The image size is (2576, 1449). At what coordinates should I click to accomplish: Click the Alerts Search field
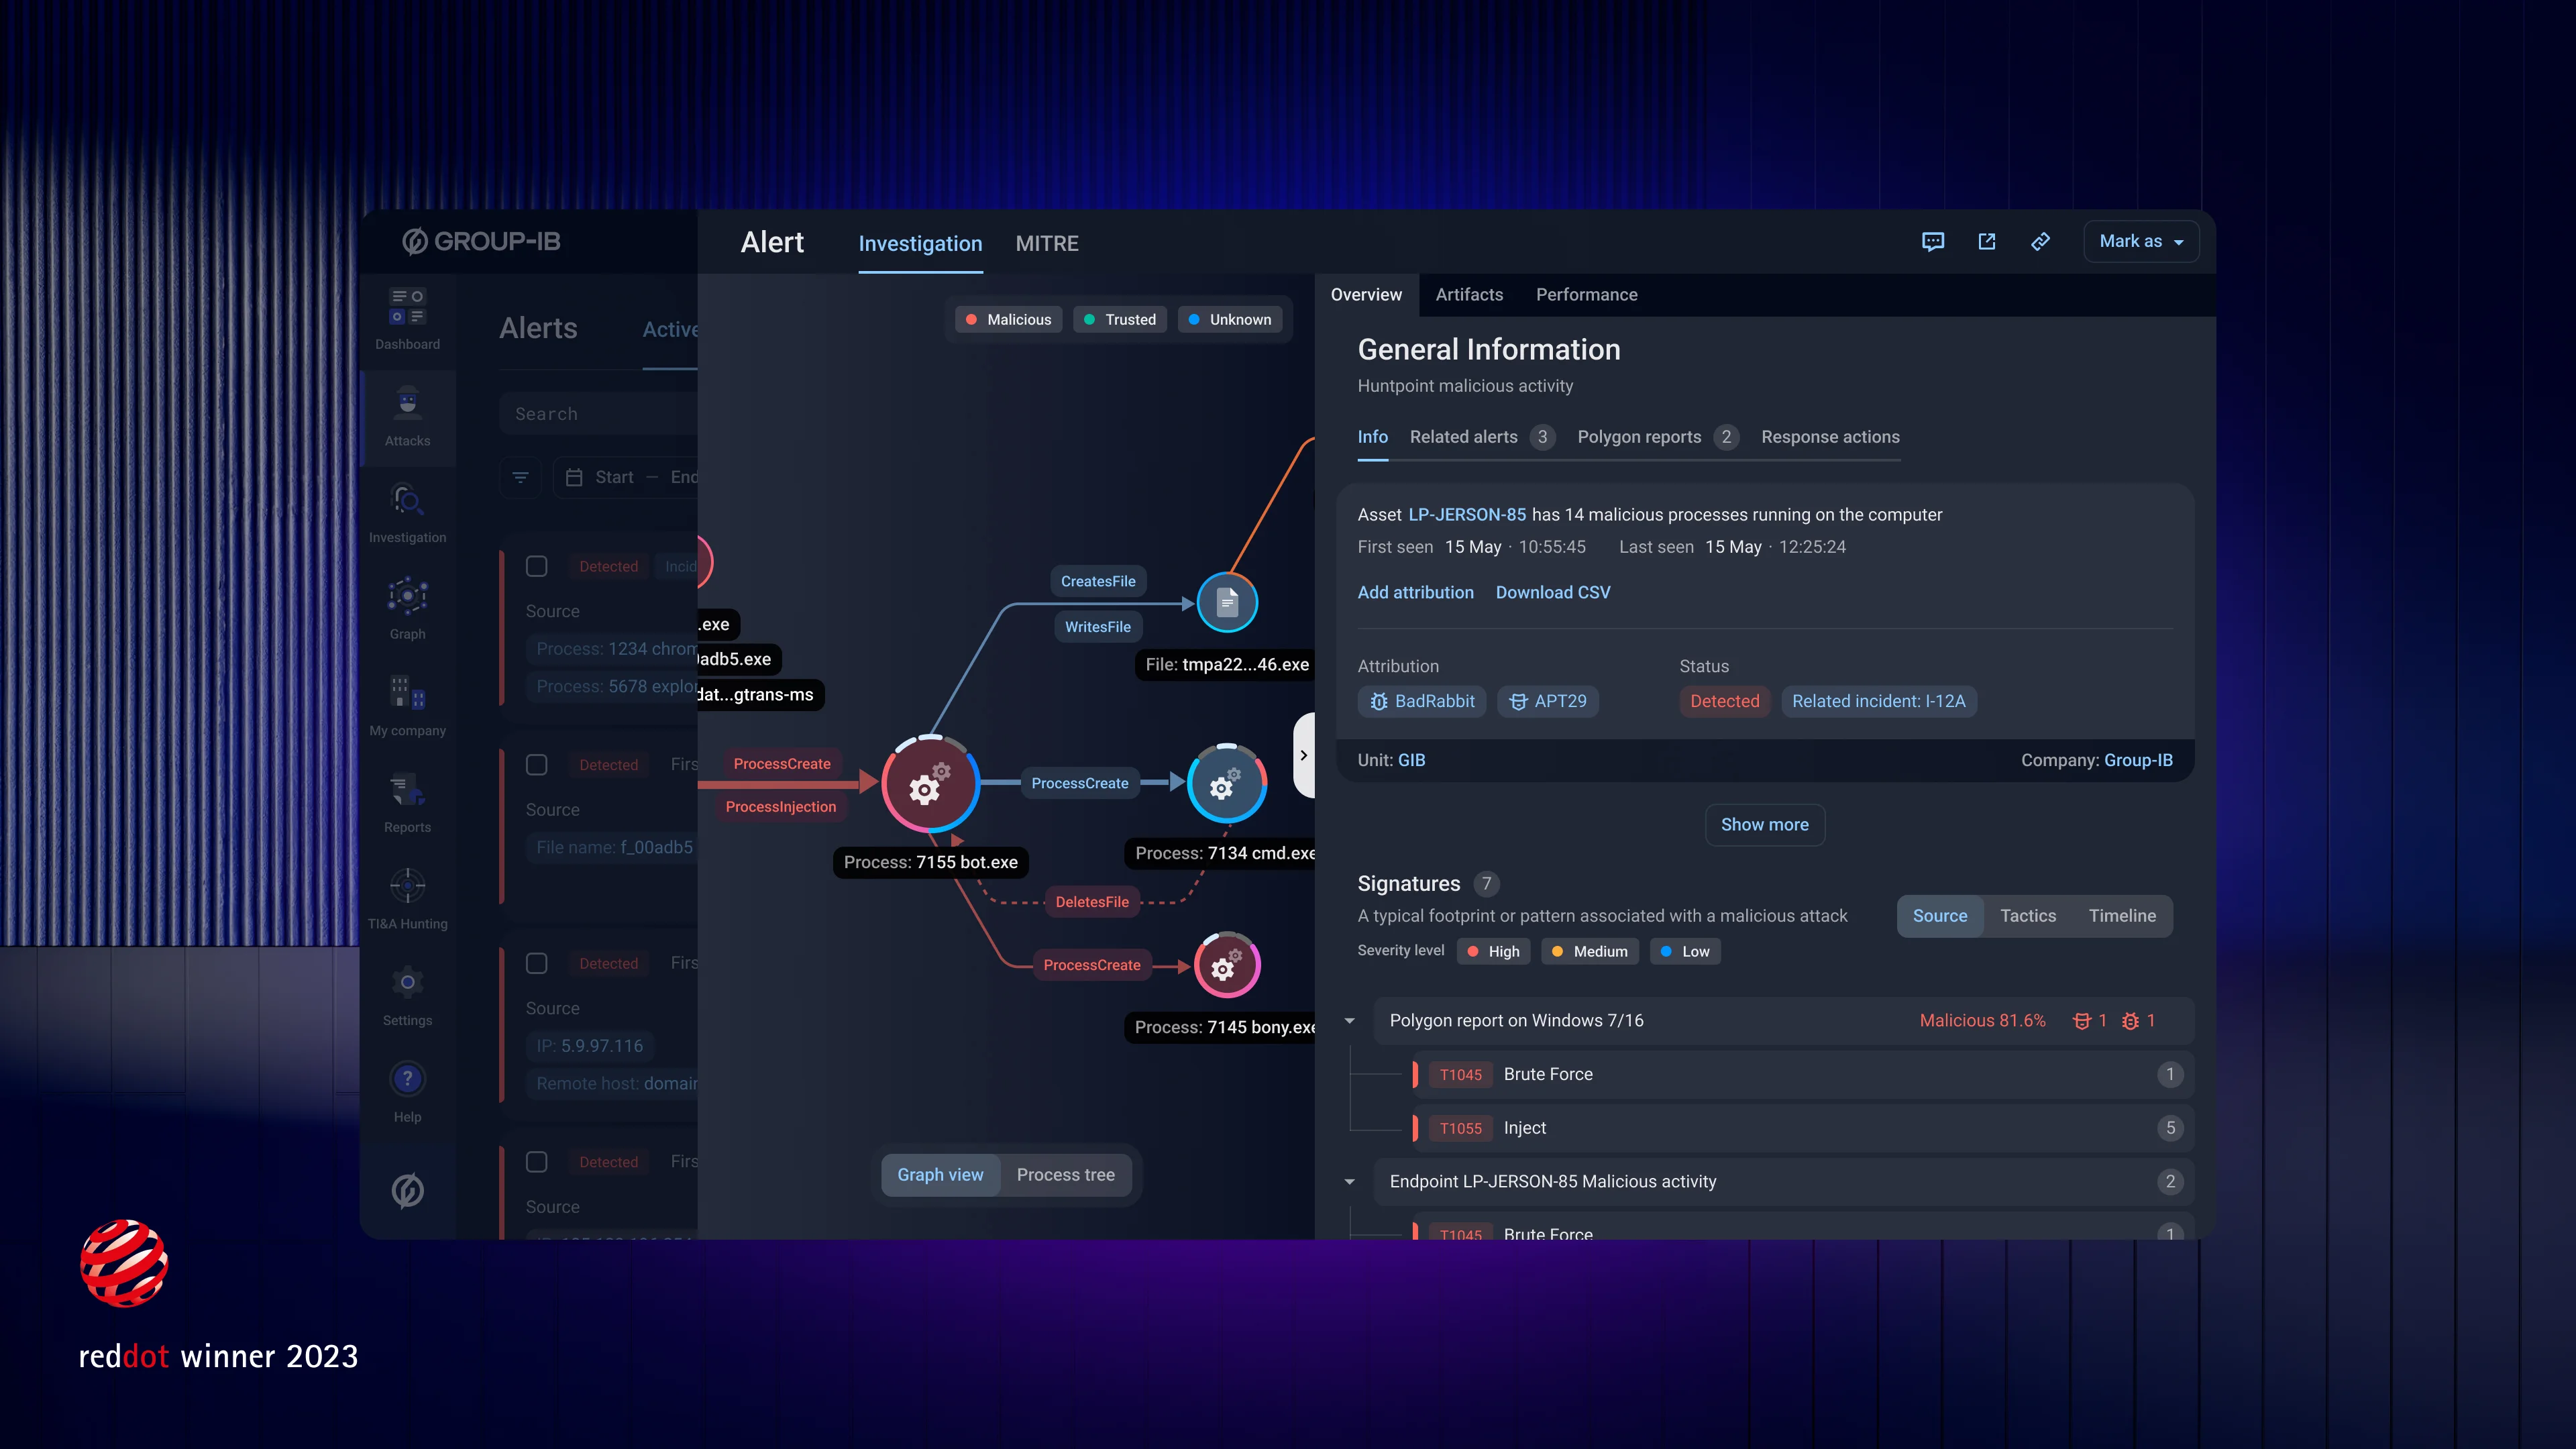[x=598, y=414]
